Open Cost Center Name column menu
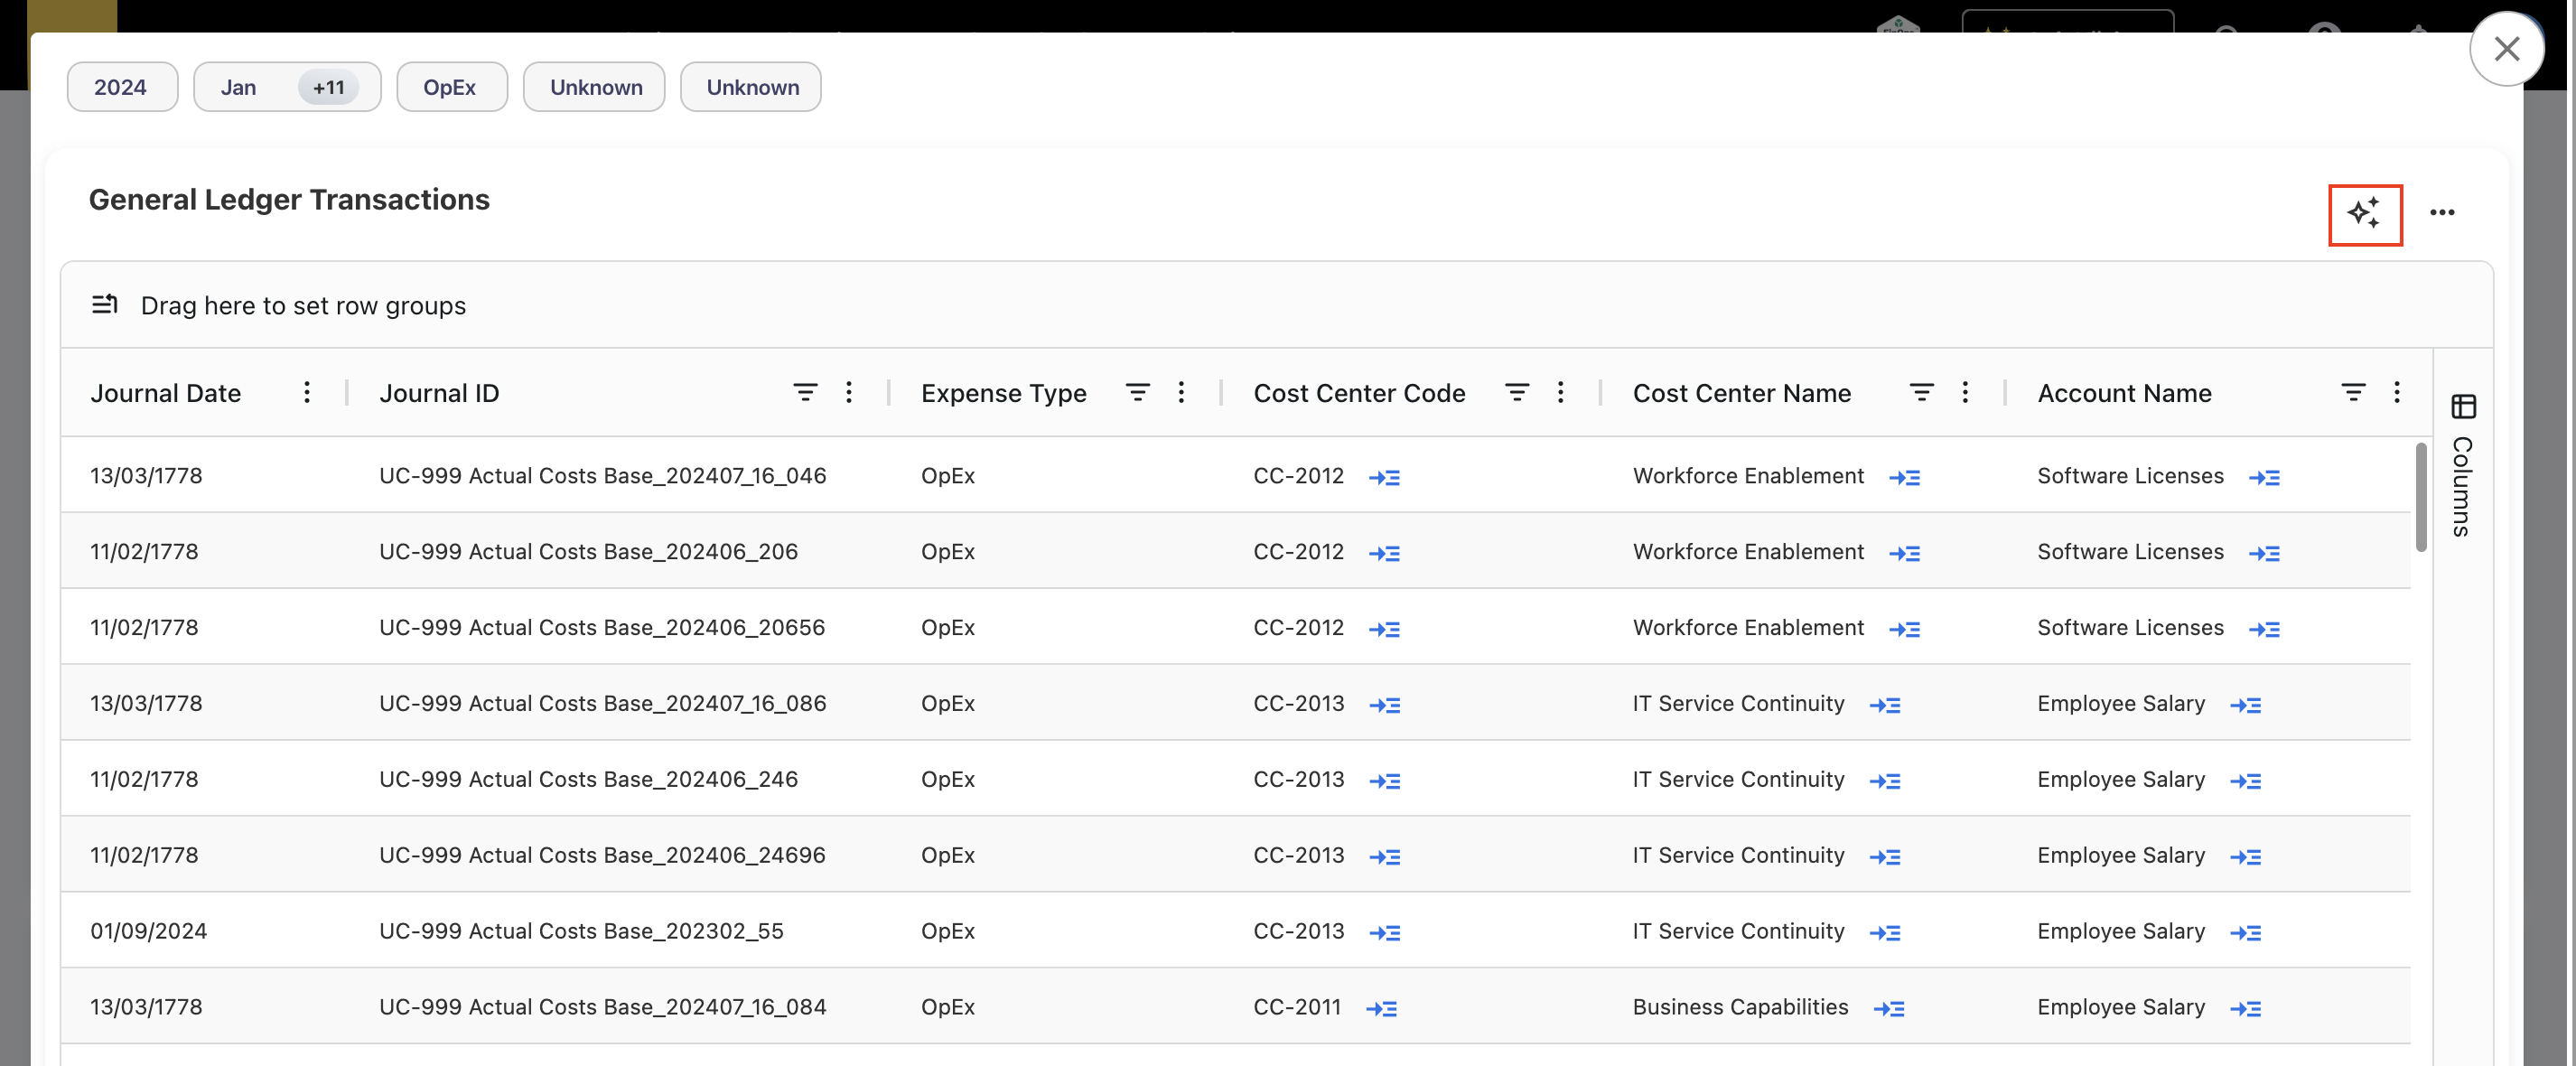Viewport: 2576px width, 1066px height. [x=1964, y=392]
